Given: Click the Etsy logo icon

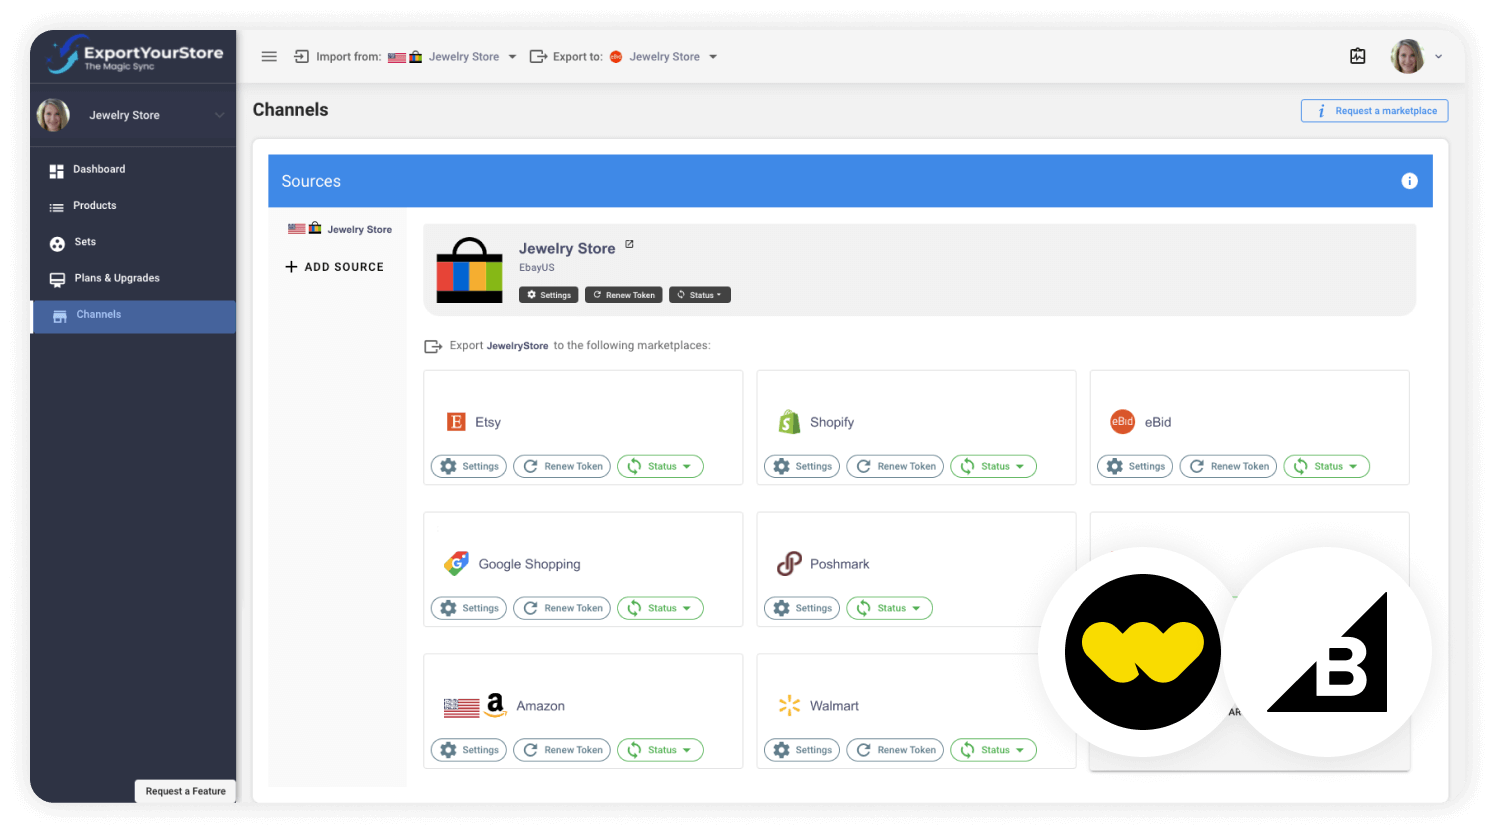Looking at the screenshot, I should (456, 422).
